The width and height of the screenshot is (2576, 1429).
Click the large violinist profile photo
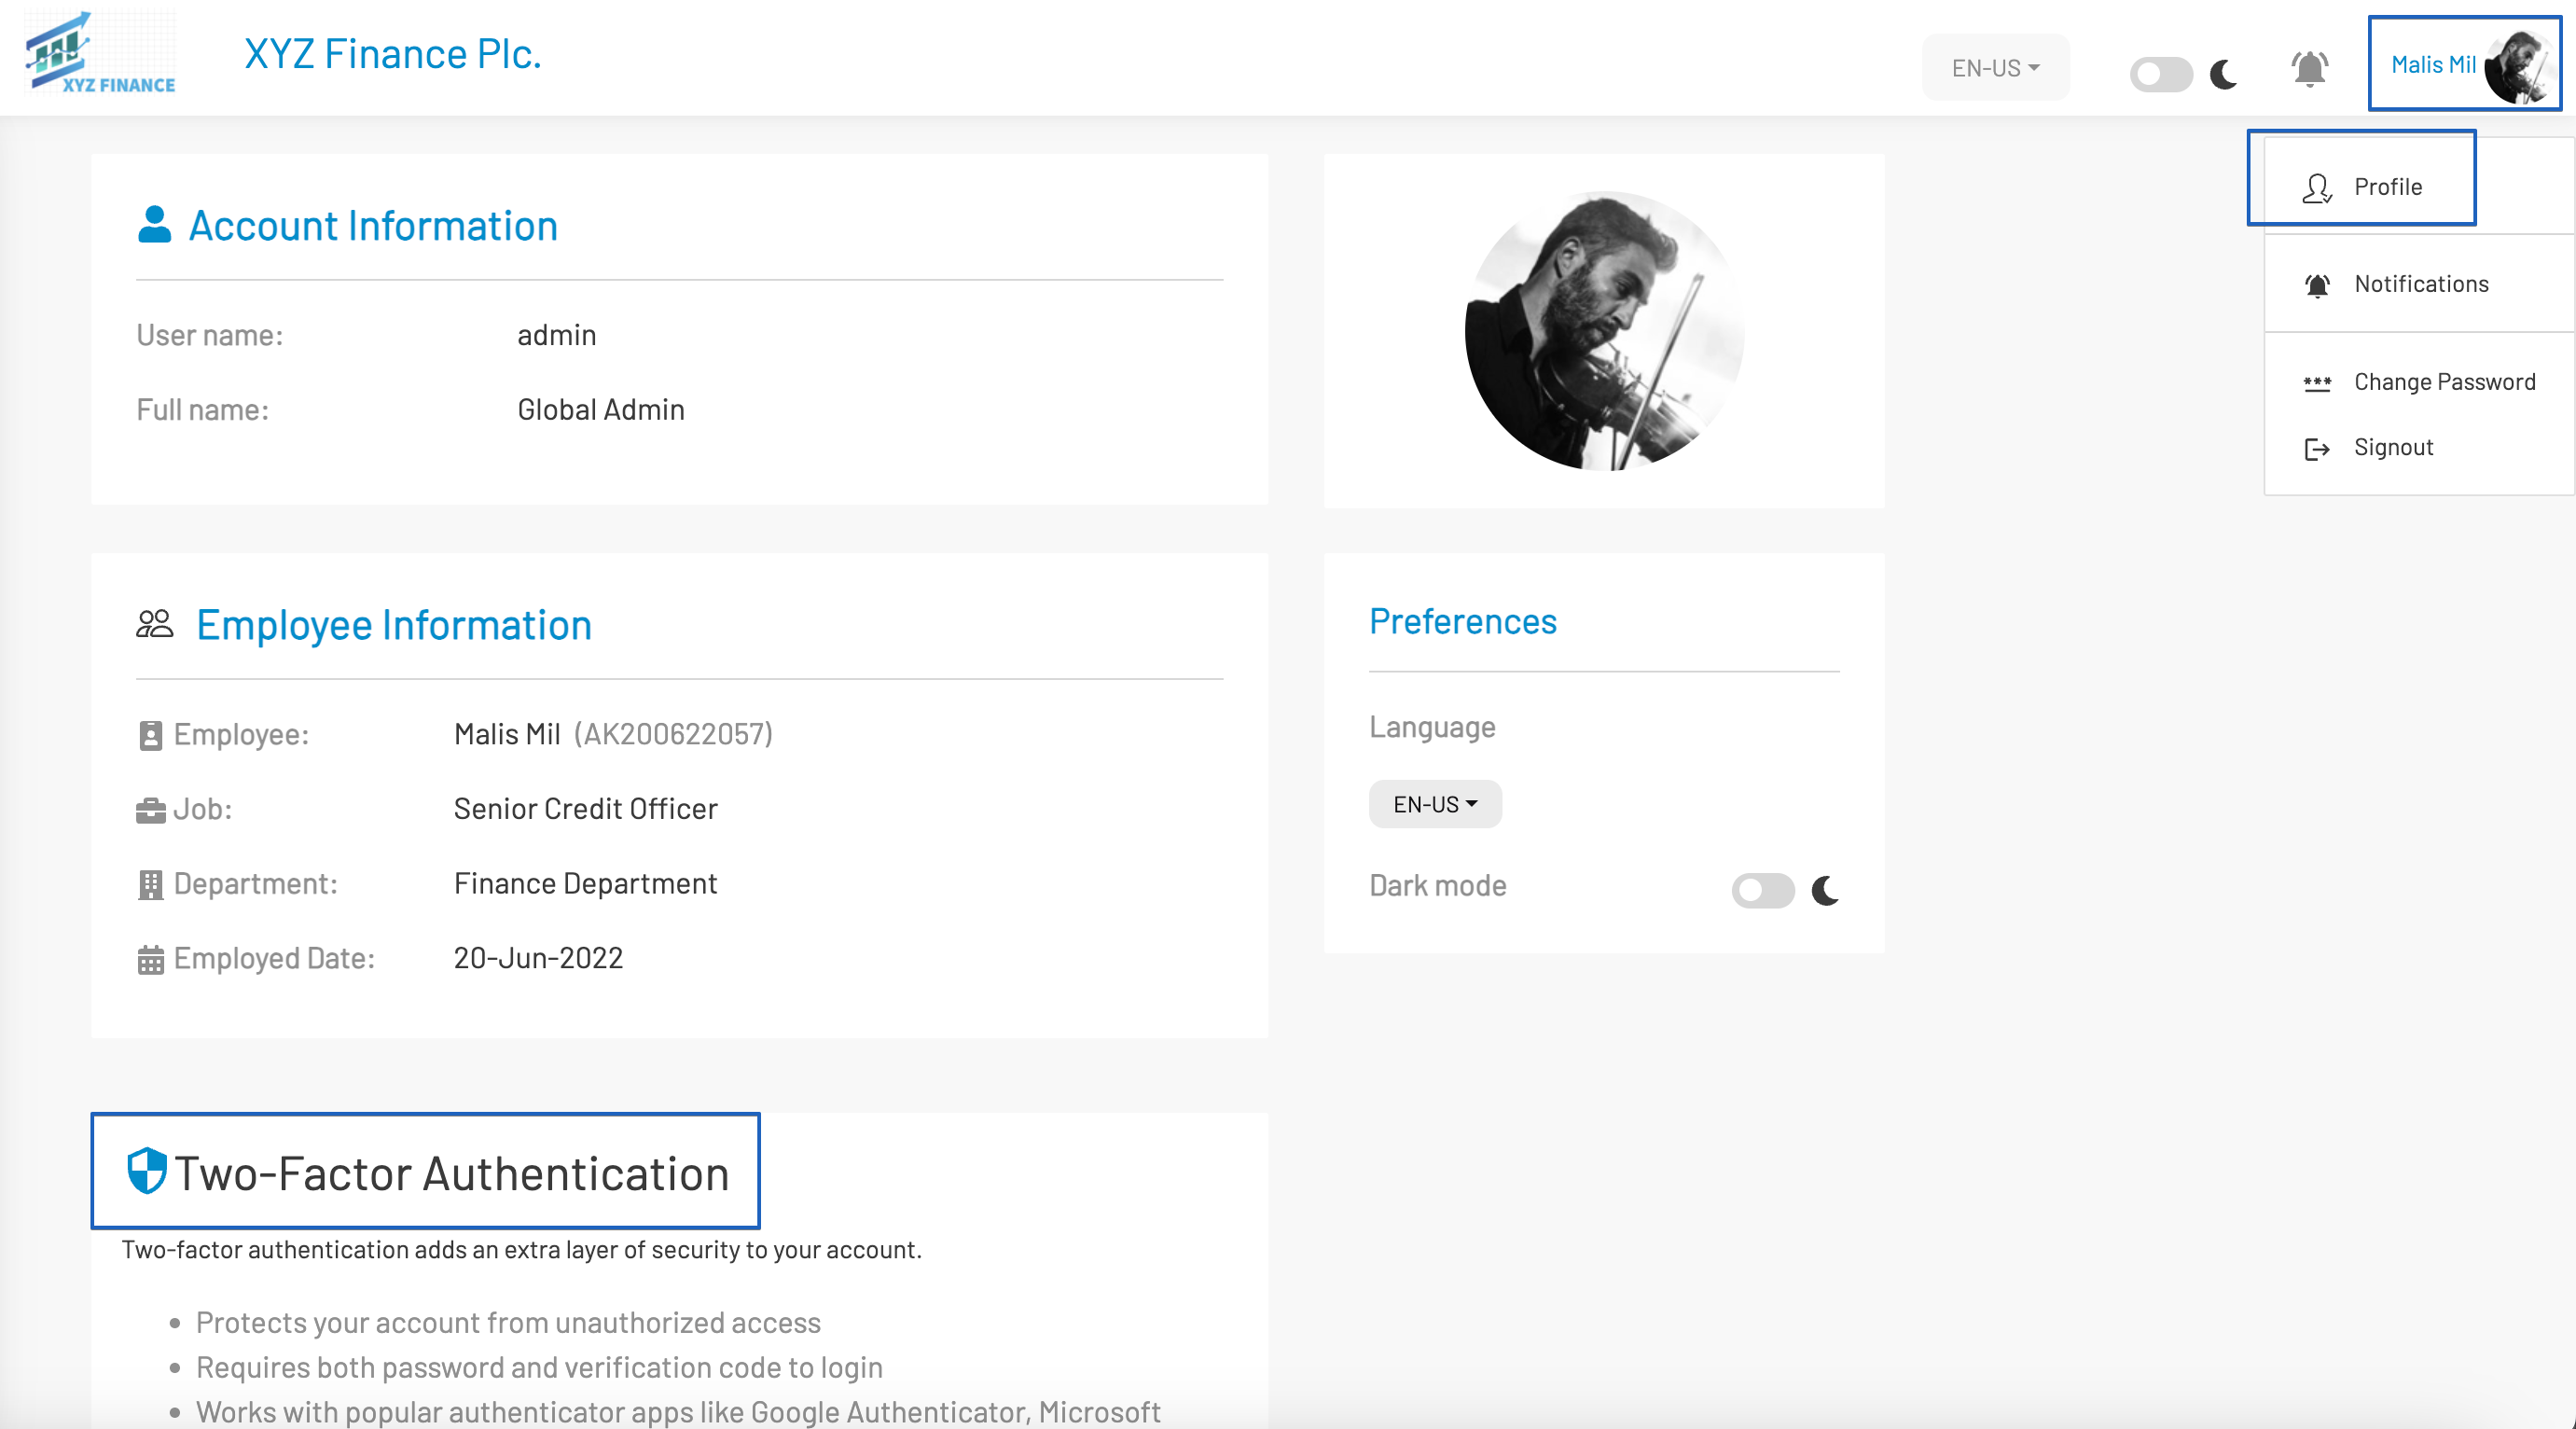(1604, 331)
